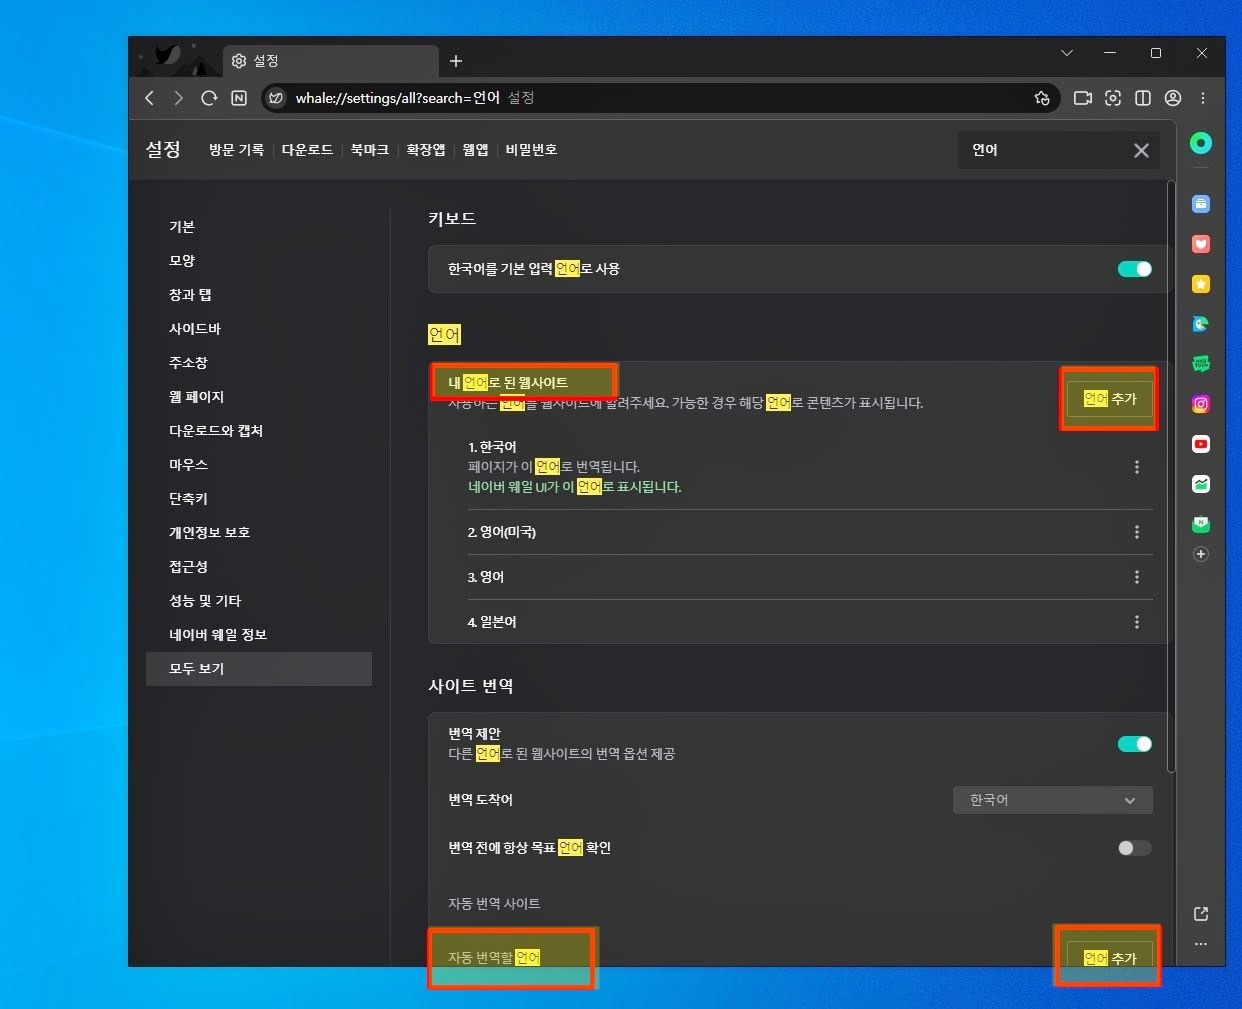Open the tab search chevron in title bar
This screenshot has height=1009, width=1242.
1067,53
